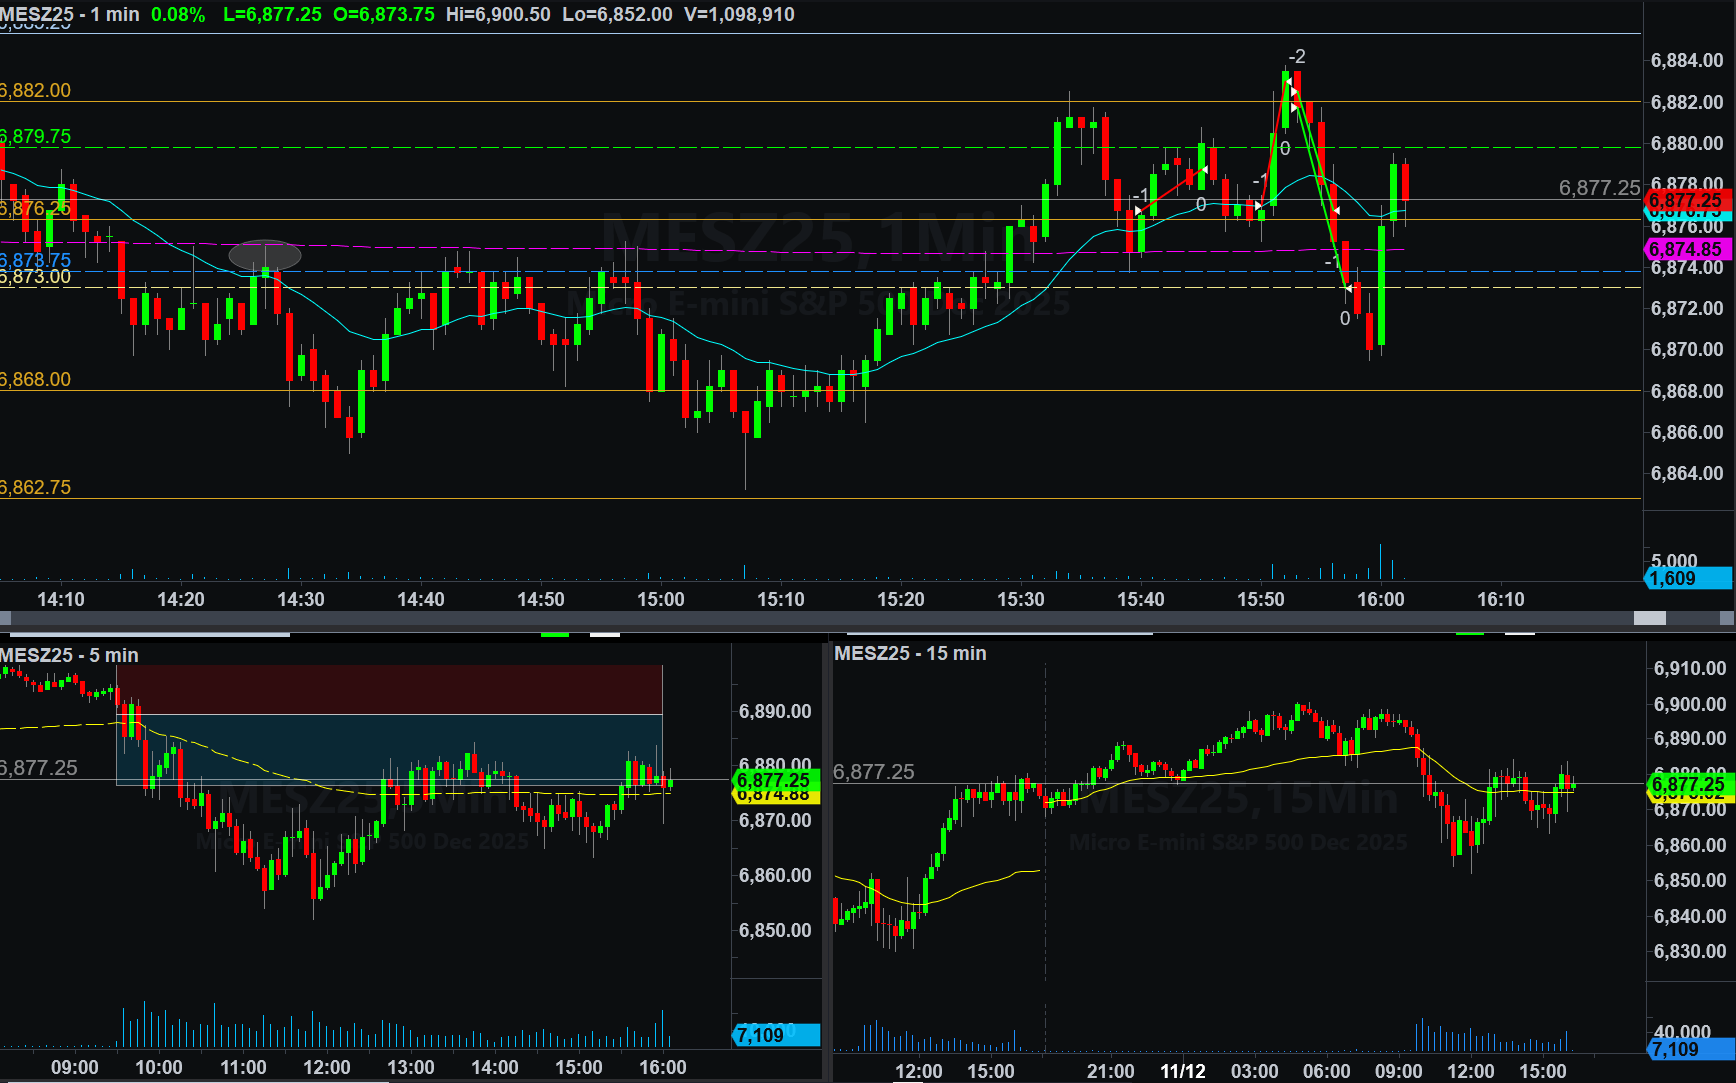
Task: Select the 6,868.00 horizontal line label
Action: tap(36, 379)
